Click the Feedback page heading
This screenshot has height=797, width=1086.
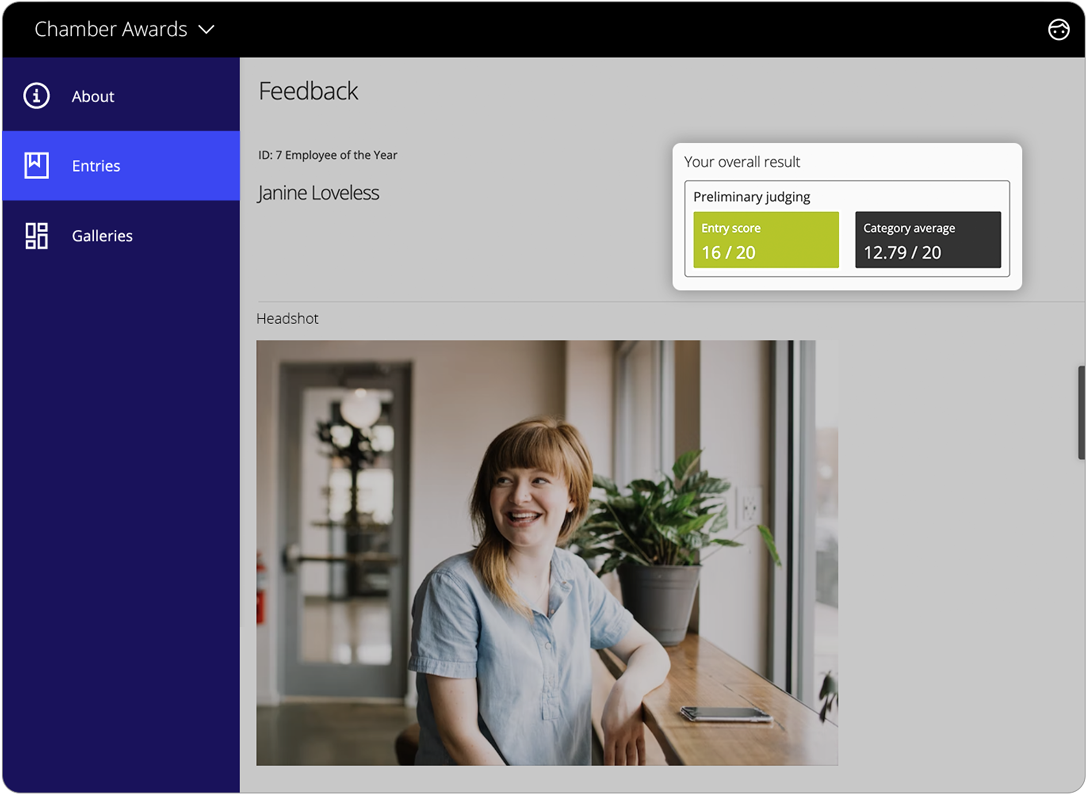308,91
